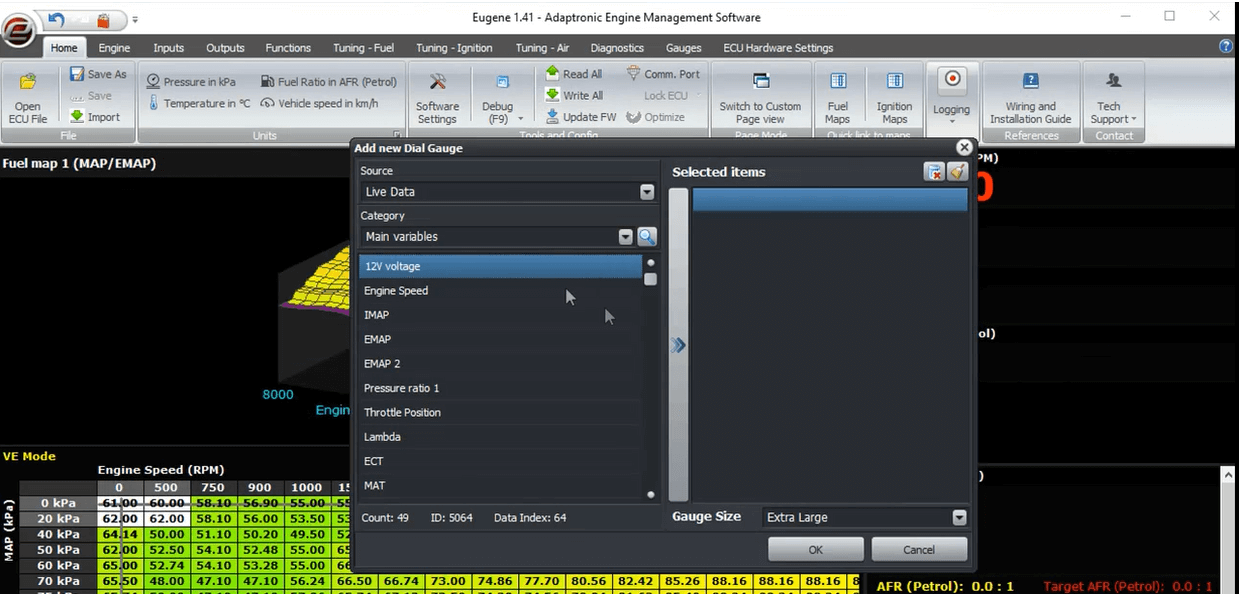Open Tech Support menu
Image resolution: width=1239 pixels, height=594 pixels.
(x=1113, y=98)
